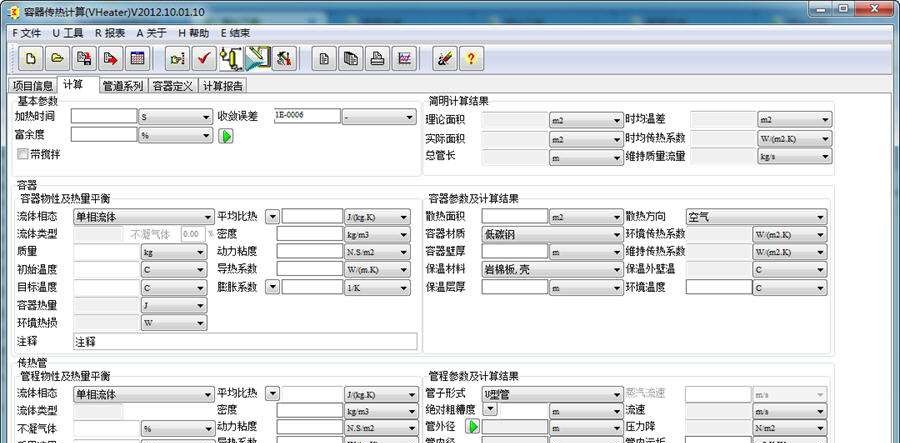Open small arrow button beside 绝对粗糙度
Screen dimensions: 900x443
click(490, 409)
